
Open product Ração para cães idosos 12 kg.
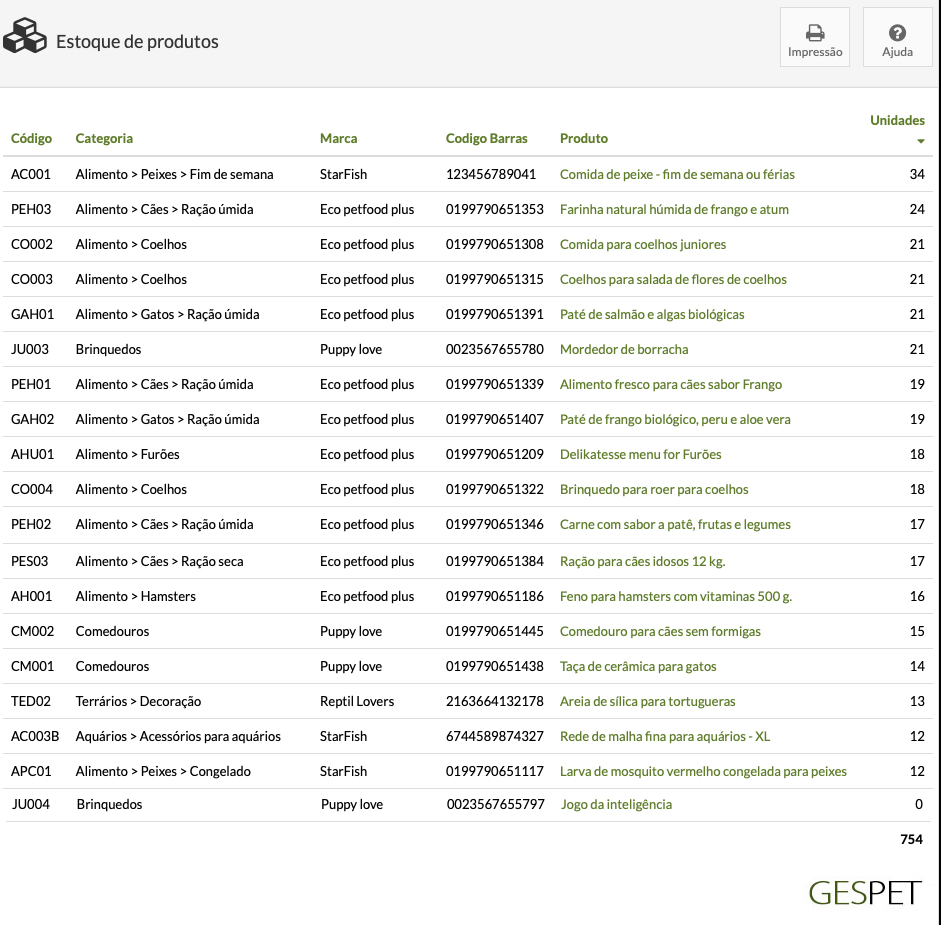(643, 561)
